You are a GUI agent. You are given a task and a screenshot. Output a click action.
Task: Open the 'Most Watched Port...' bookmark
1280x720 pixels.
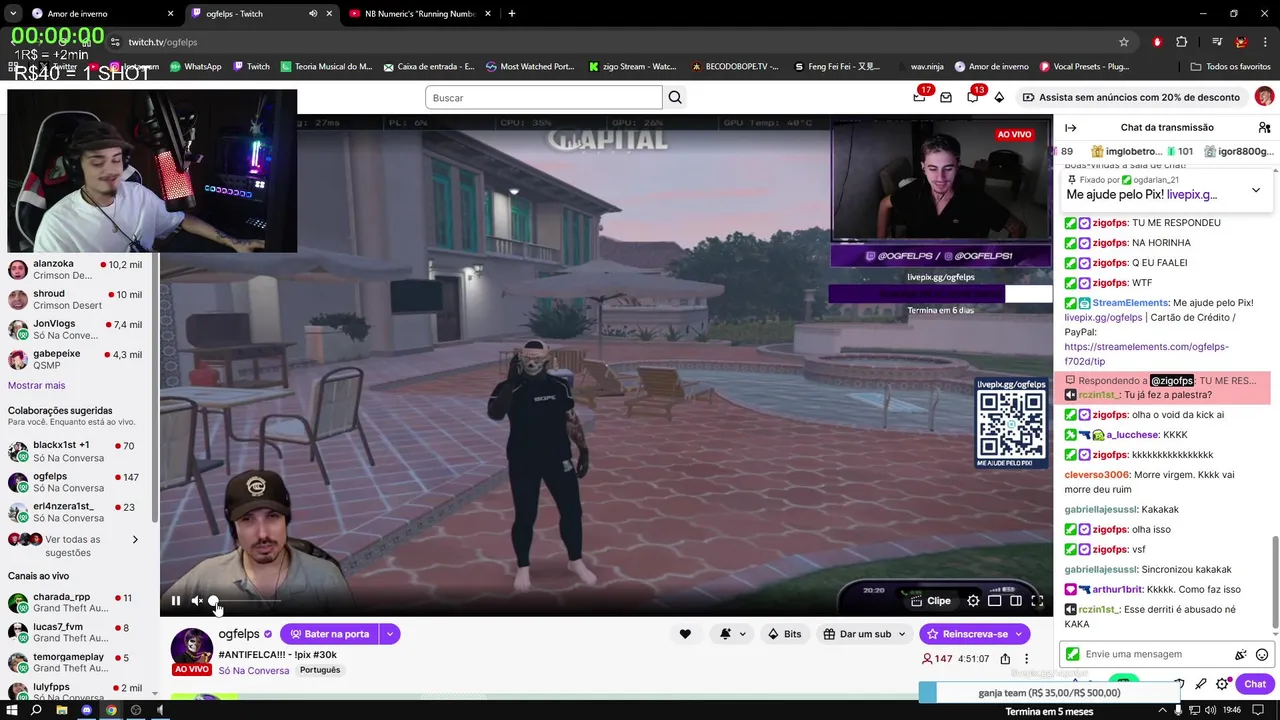(530, 67)
